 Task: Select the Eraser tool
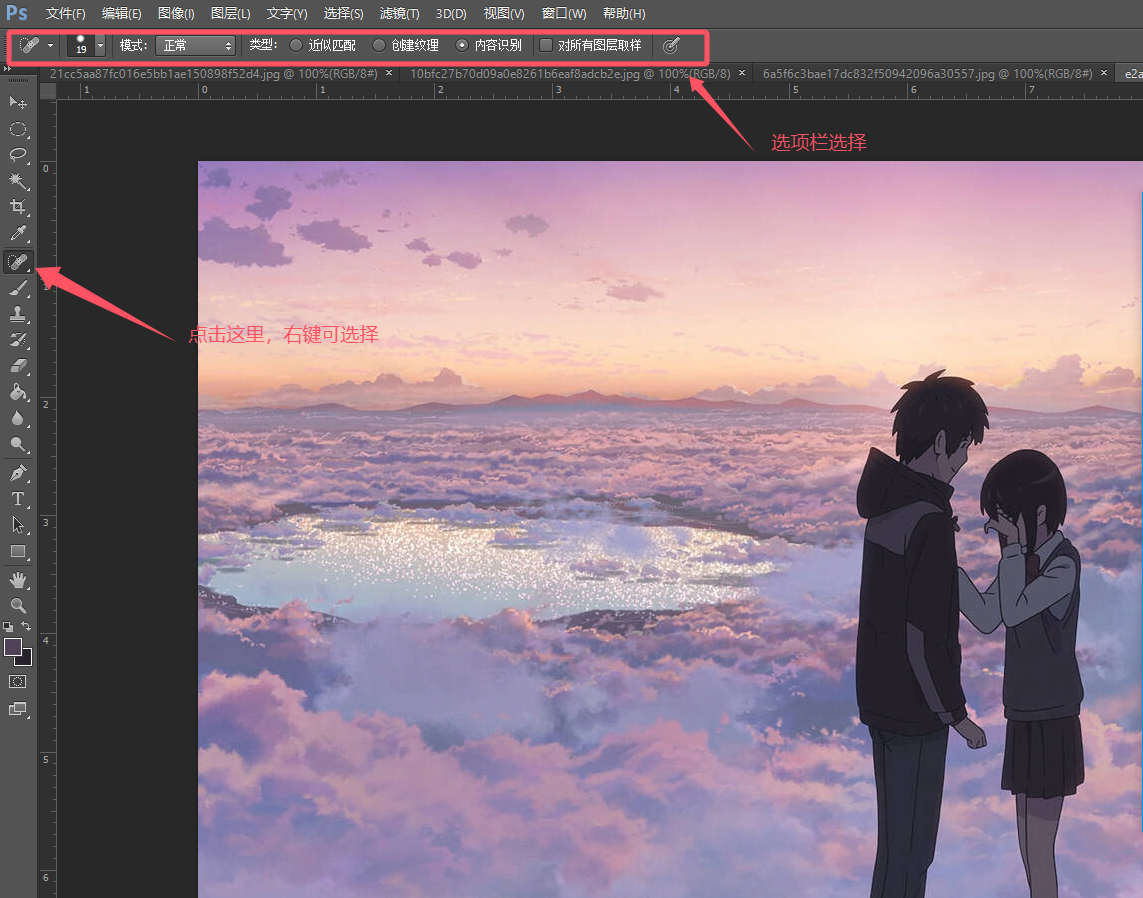[x=17, y=367]
